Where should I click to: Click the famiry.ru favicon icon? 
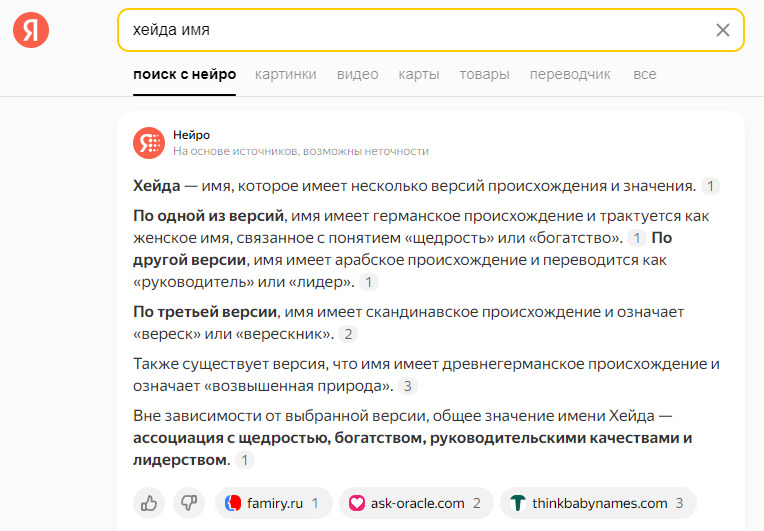[233, 503]
